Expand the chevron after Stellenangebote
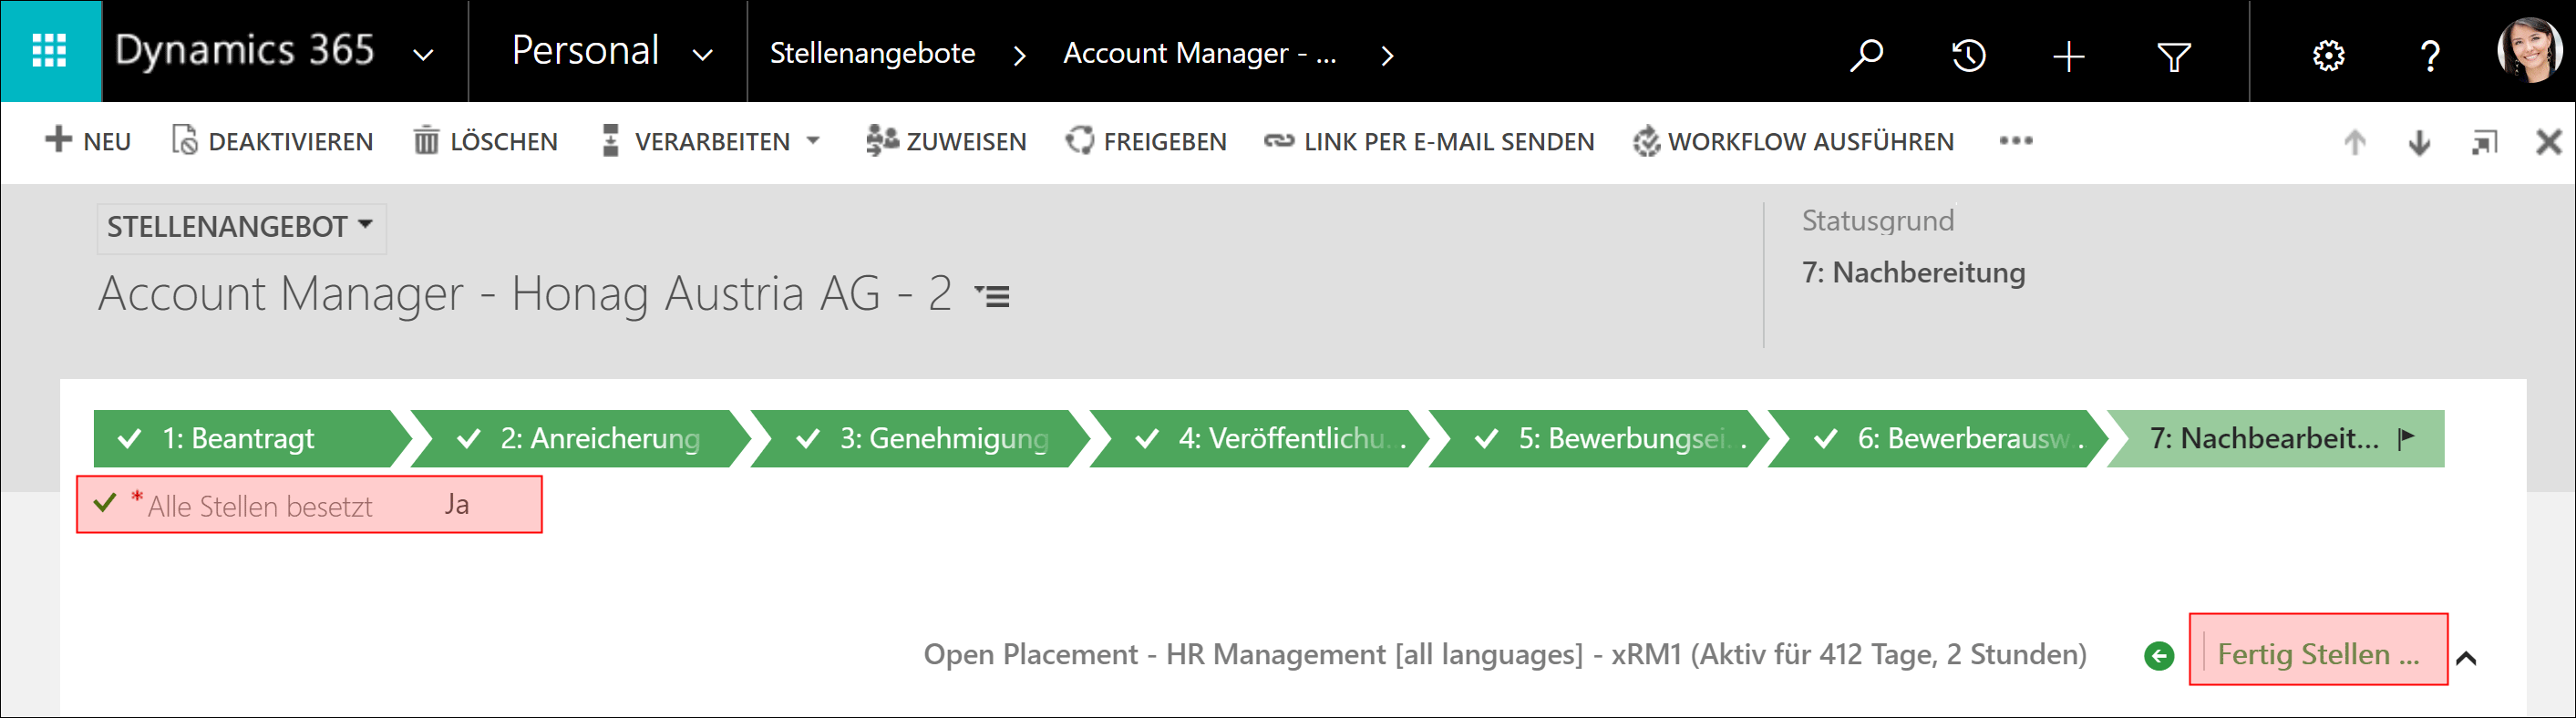This screenshot has height=718, width=2576. (x=1019, y=55)
